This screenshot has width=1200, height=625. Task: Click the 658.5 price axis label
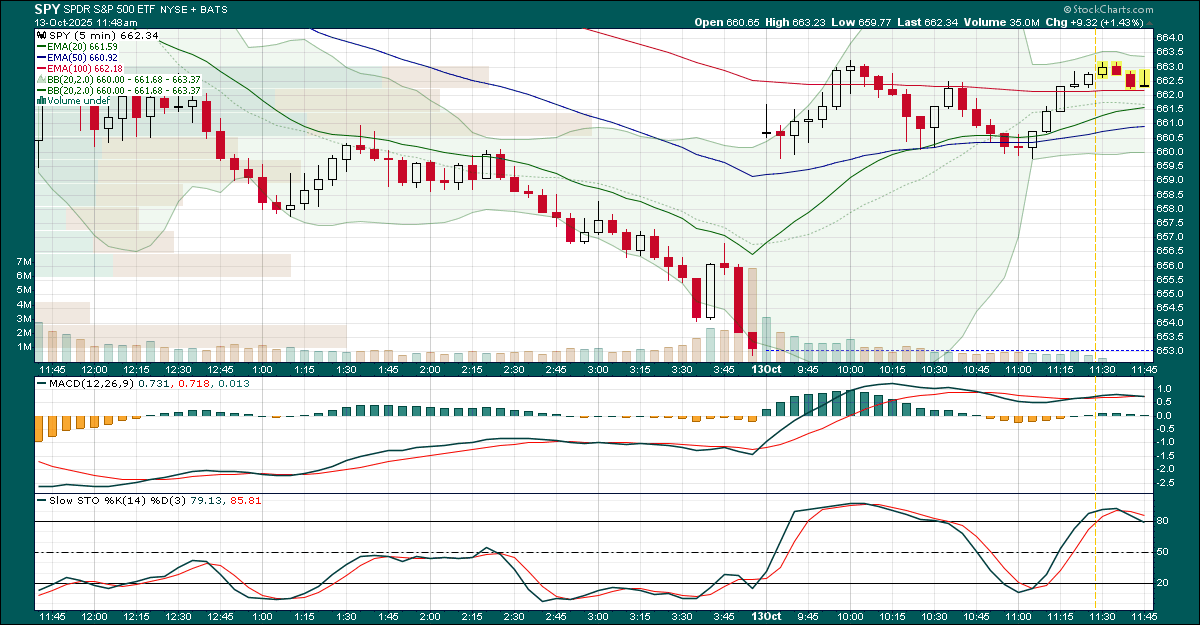[1169, 194]
